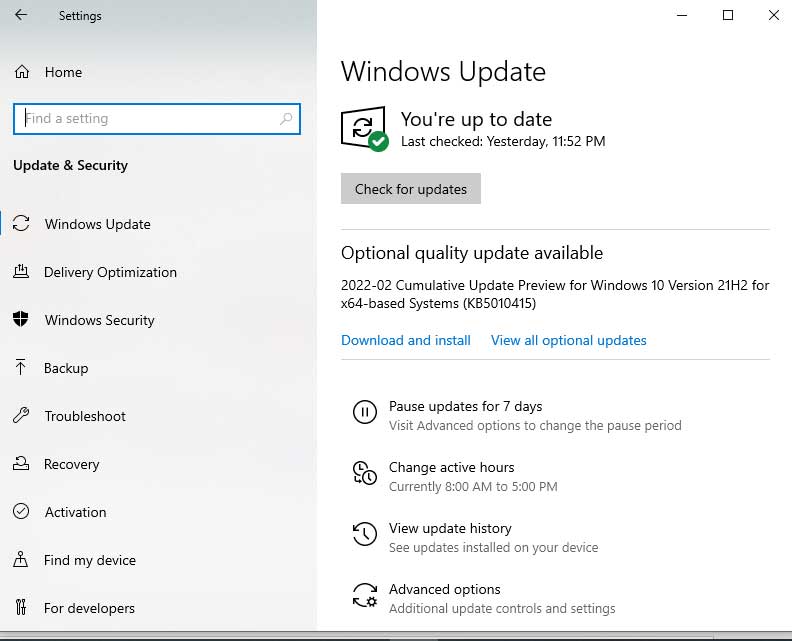Click the Home house icon

pos(22,72)
